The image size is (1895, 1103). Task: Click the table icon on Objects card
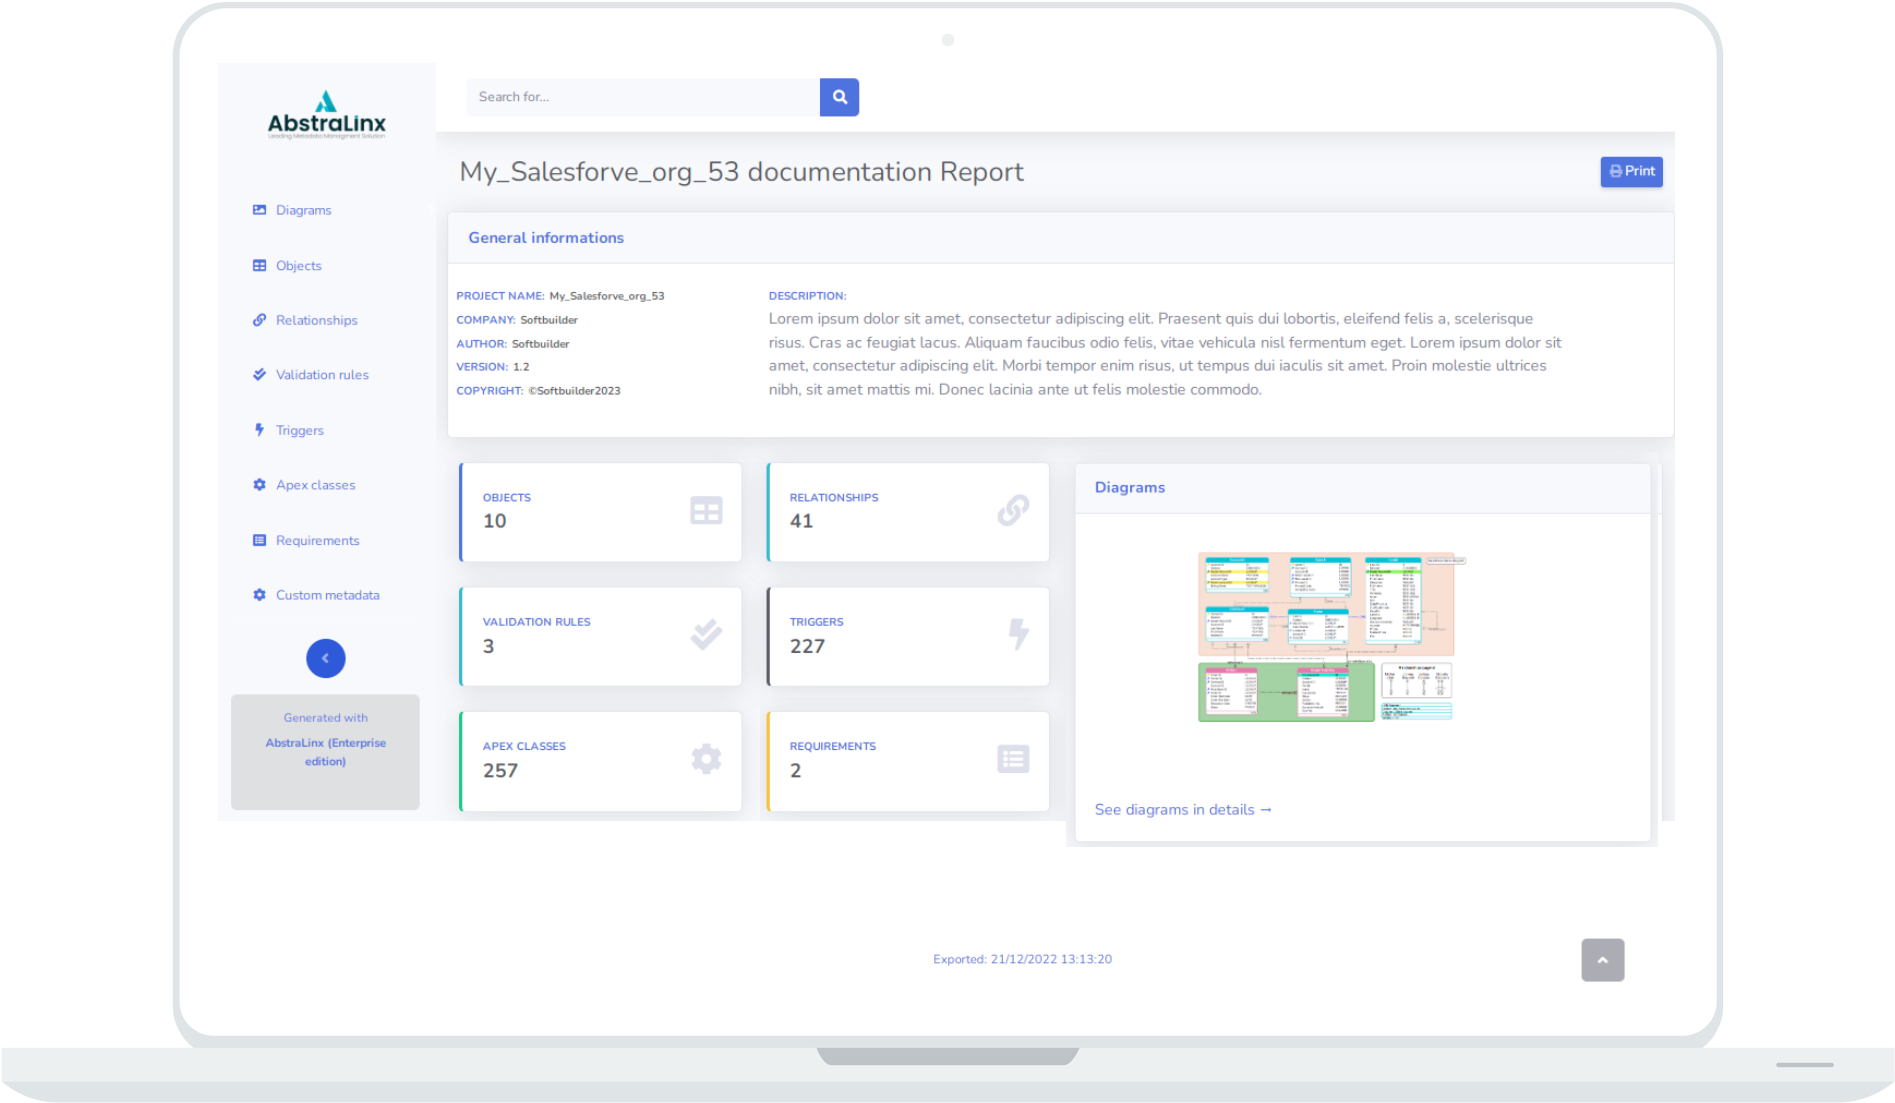pyautogui.click(x=706, y=511)
